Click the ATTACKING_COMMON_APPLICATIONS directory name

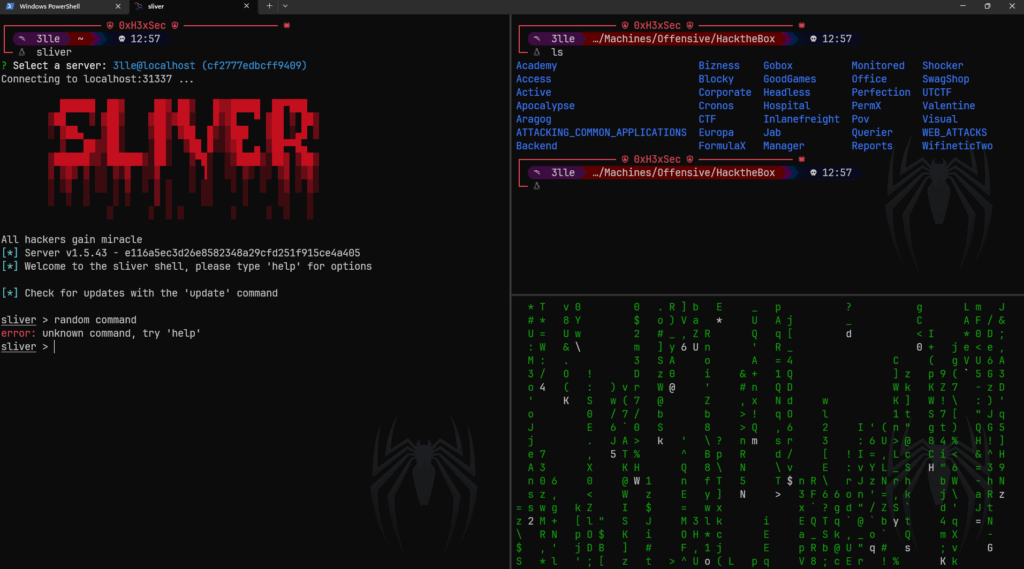coord(601,133)
